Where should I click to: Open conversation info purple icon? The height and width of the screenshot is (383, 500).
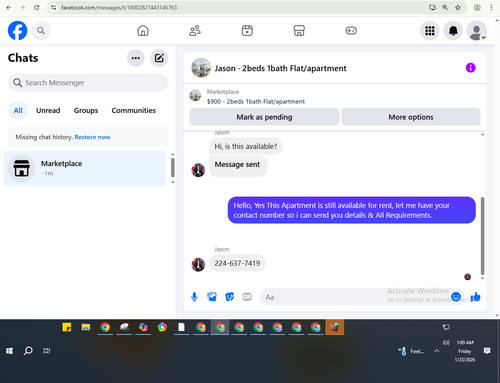click(470, 68)
